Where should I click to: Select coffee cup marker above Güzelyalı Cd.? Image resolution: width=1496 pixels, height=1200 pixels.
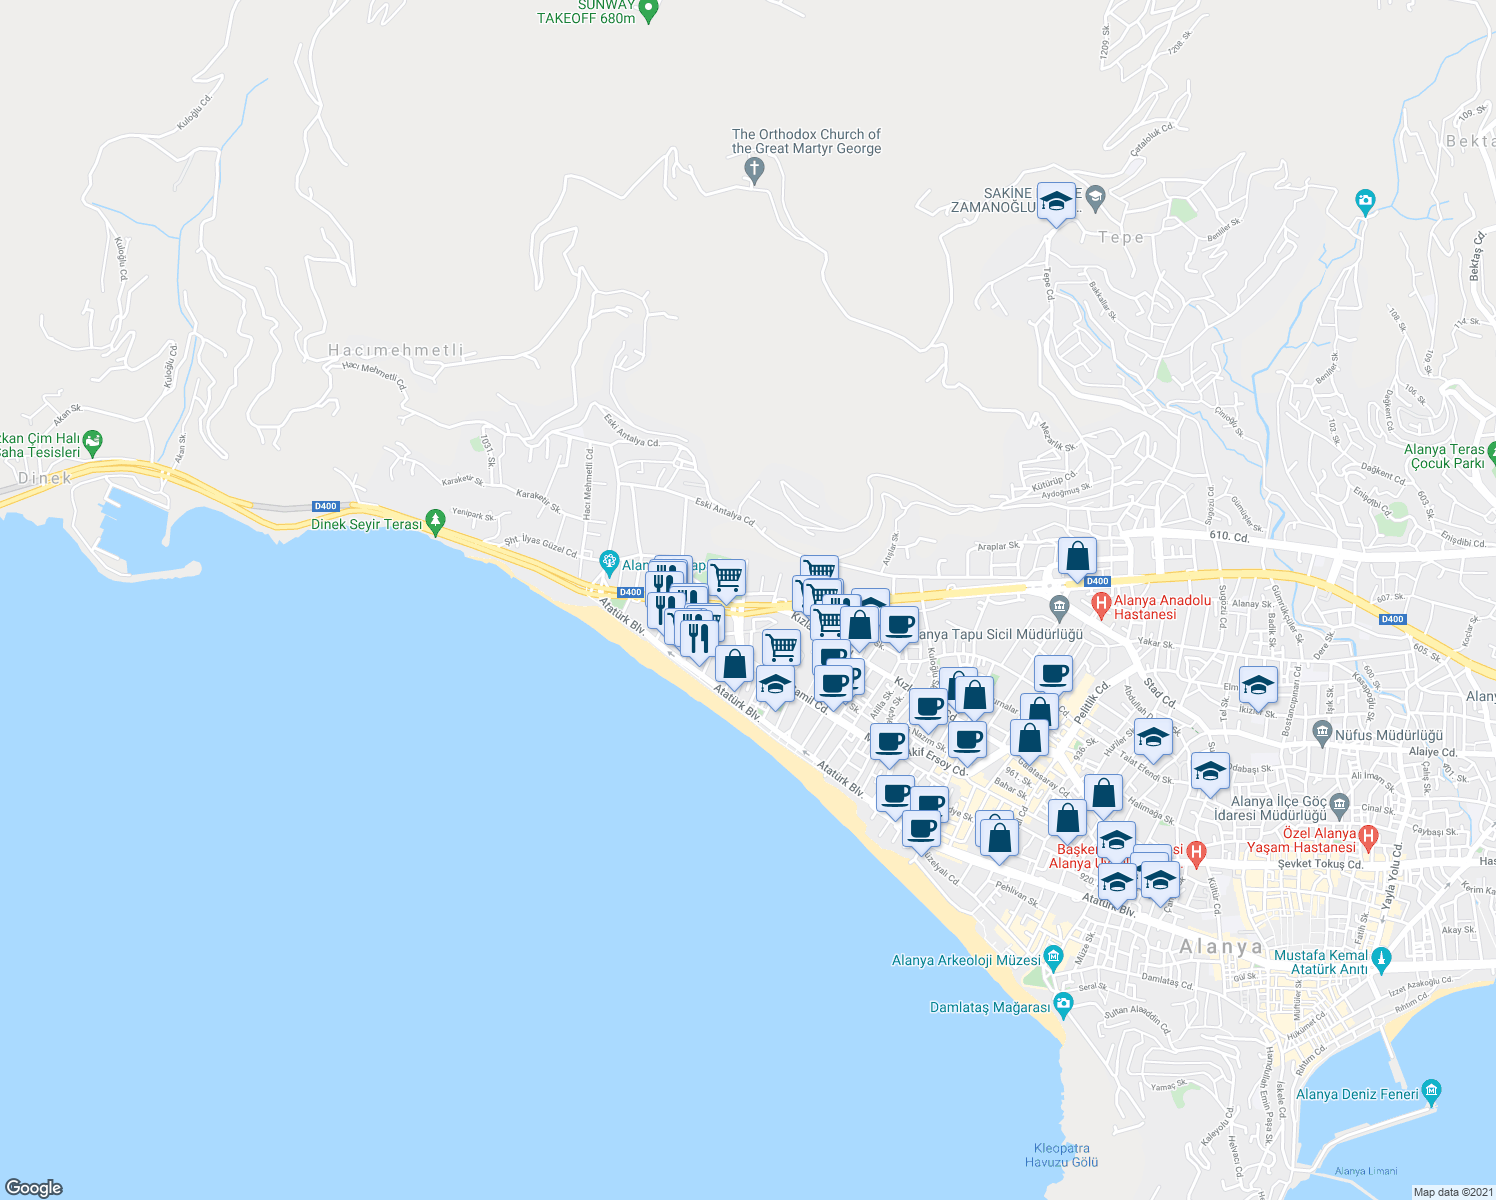pos(921,829)
